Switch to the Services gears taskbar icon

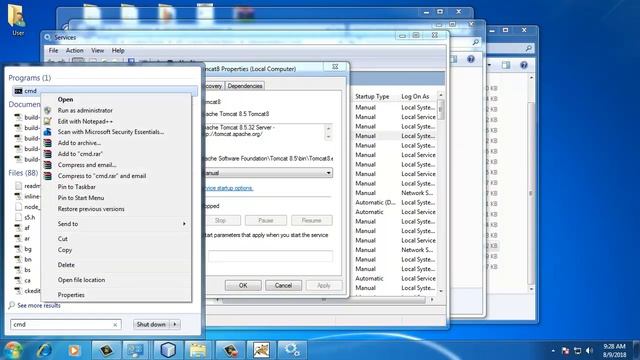292,350
